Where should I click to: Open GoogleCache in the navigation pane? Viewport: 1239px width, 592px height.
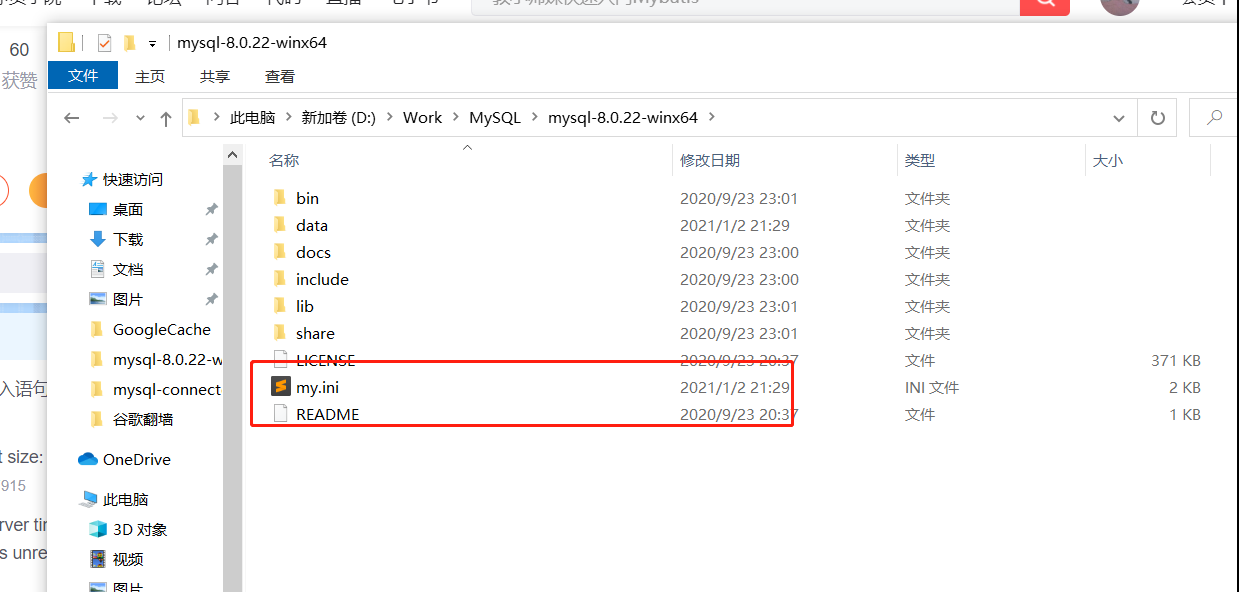(162, 329)
